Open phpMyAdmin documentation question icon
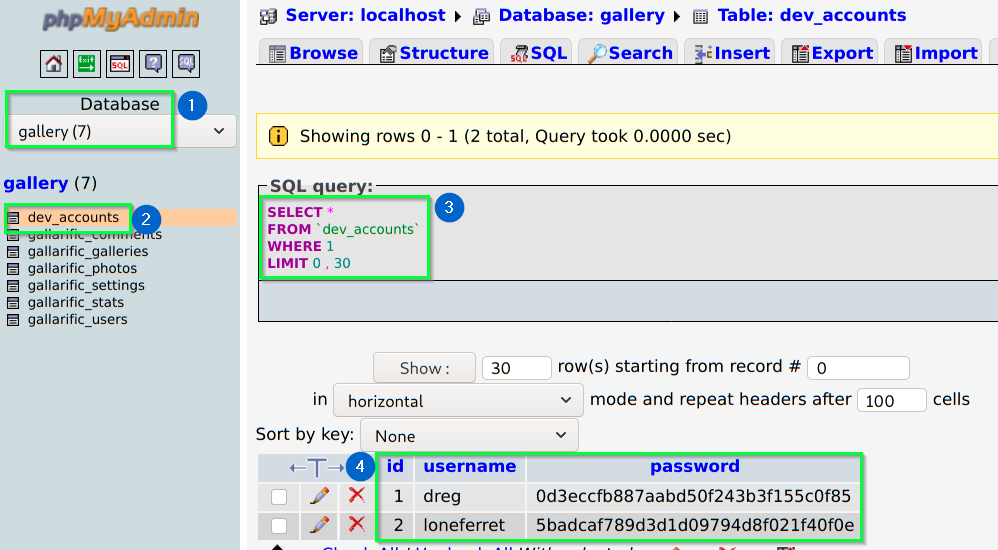This screenshot has width=998, height=550. pyautogui.click(x=153, y=64)
